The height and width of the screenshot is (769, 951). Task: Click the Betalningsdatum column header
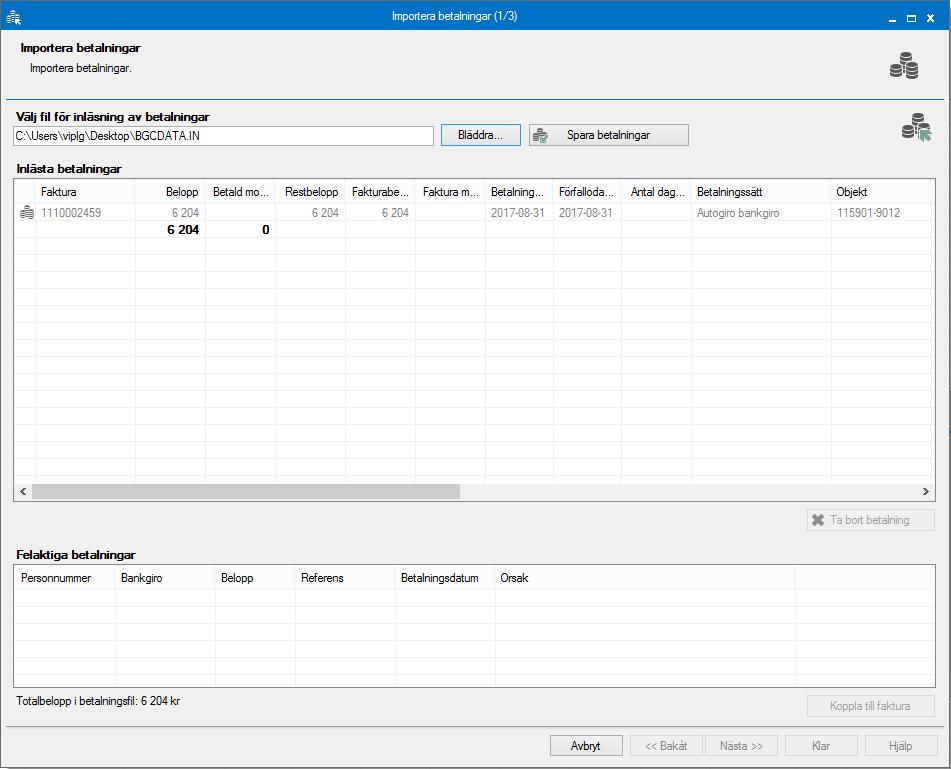click(x=445, y=578)
